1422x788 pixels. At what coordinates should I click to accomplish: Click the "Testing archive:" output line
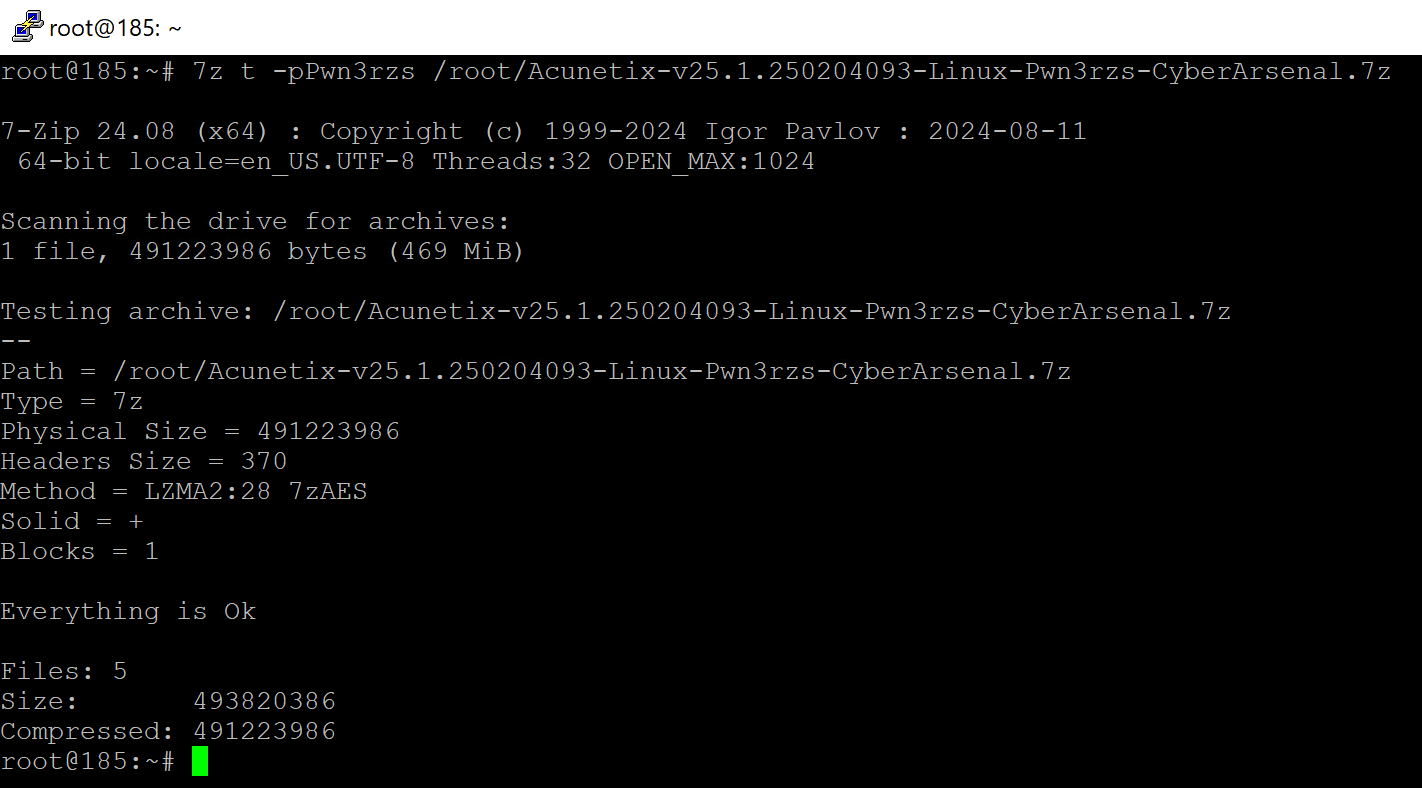click(x=615, y=312)
